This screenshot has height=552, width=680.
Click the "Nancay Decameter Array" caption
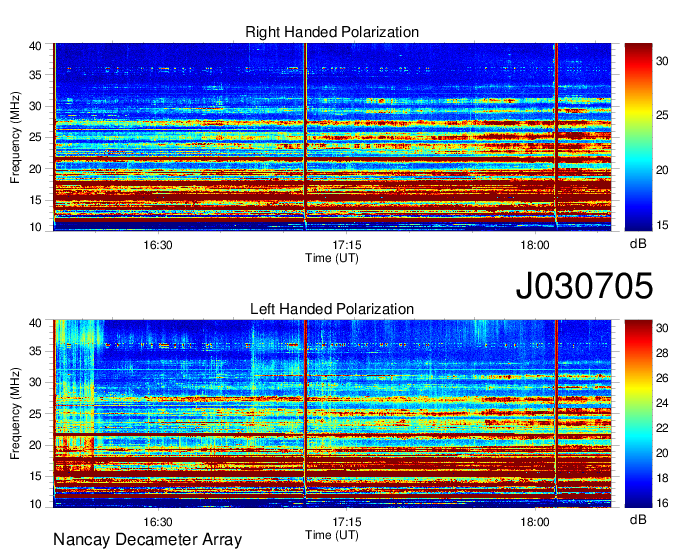click(147, 539)
